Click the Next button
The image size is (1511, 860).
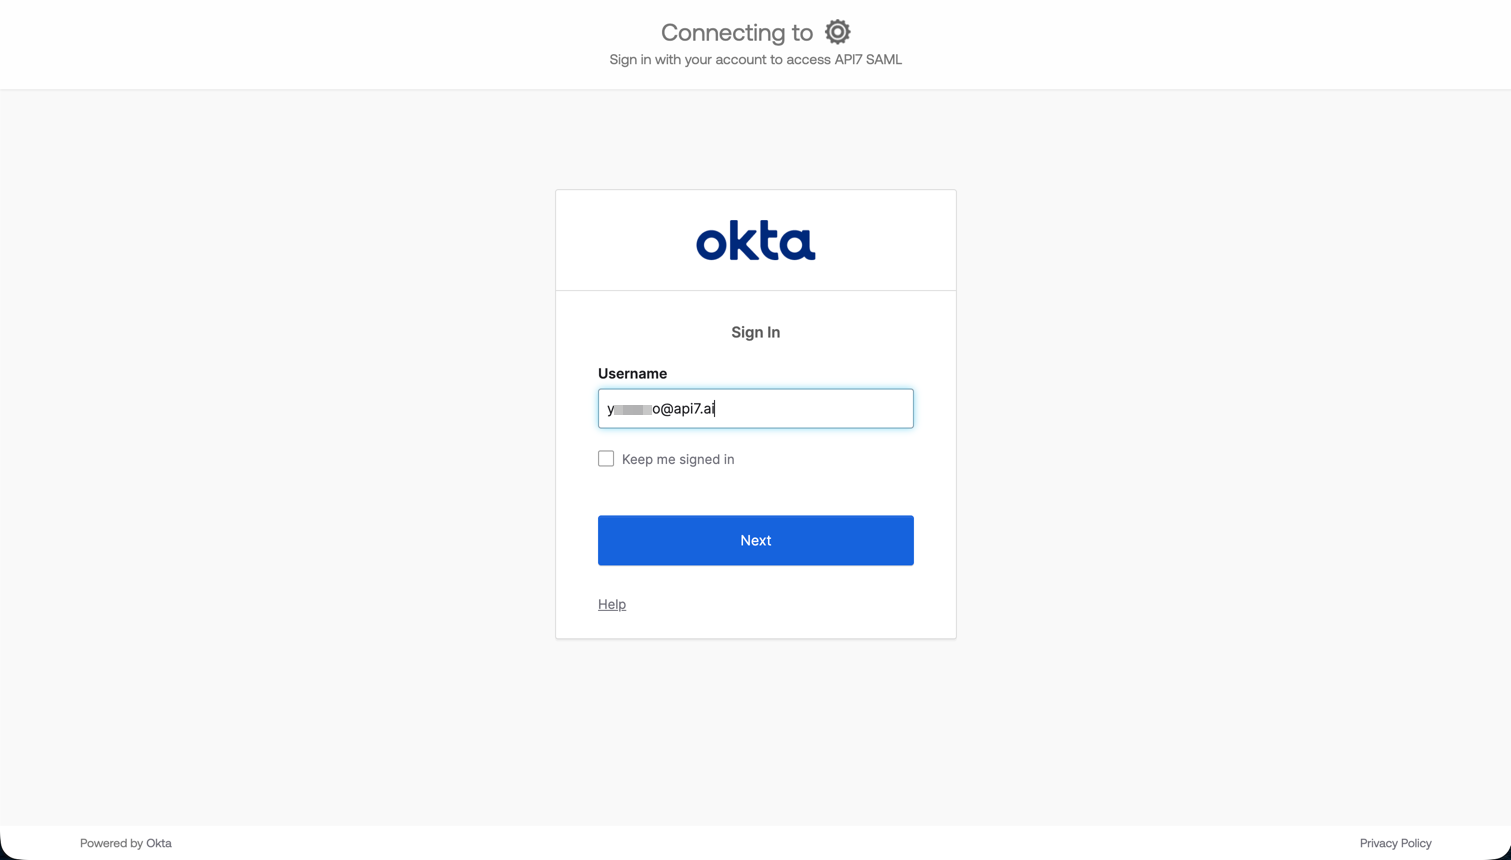[x=755, y=540]
